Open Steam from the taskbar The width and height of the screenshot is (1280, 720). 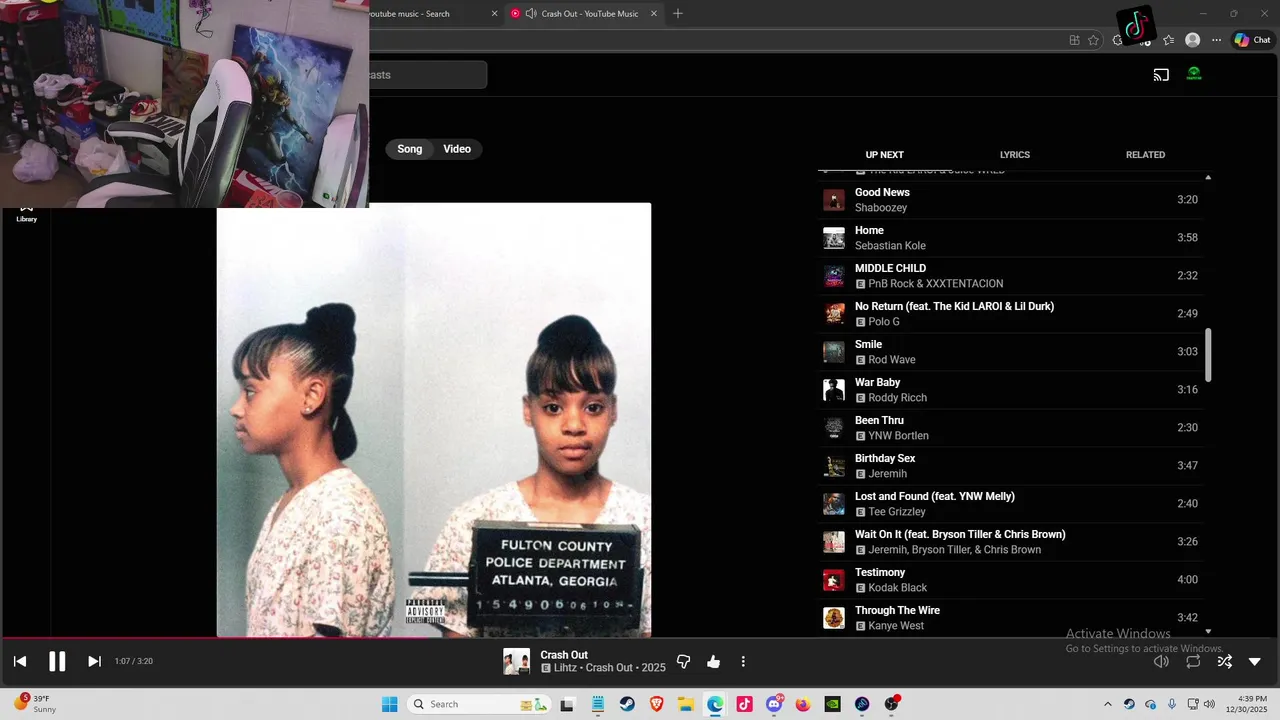pyautogui.click(x=627, y=704)
